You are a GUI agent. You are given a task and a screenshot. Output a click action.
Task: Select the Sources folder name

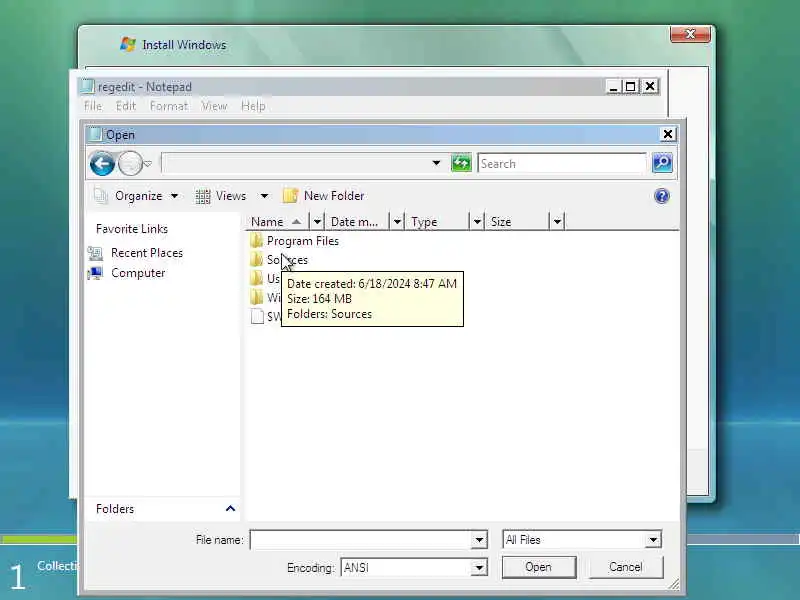coord(287,260)
